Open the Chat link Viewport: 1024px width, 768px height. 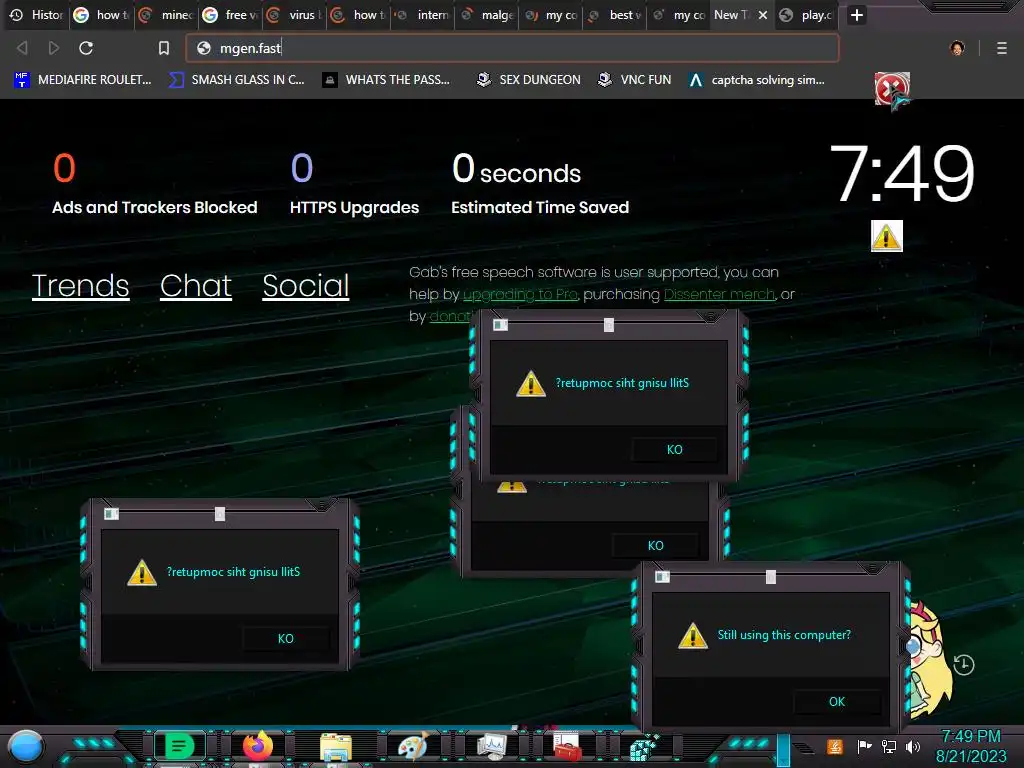(x=195, y=286)
